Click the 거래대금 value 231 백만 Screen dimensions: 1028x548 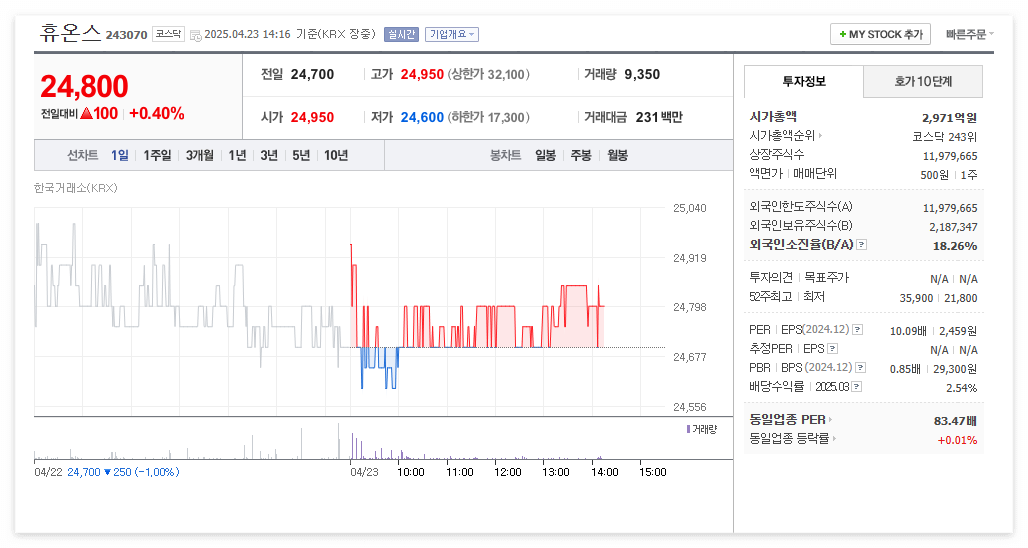659,117
